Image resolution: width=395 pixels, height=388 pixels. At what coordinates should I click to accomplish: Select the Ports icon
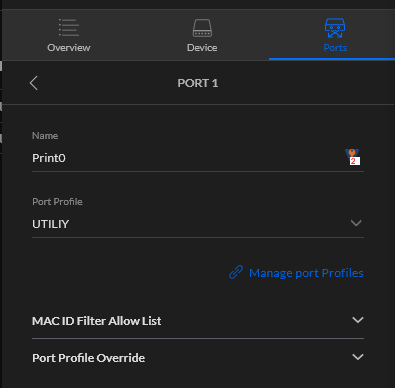point(335,28)
